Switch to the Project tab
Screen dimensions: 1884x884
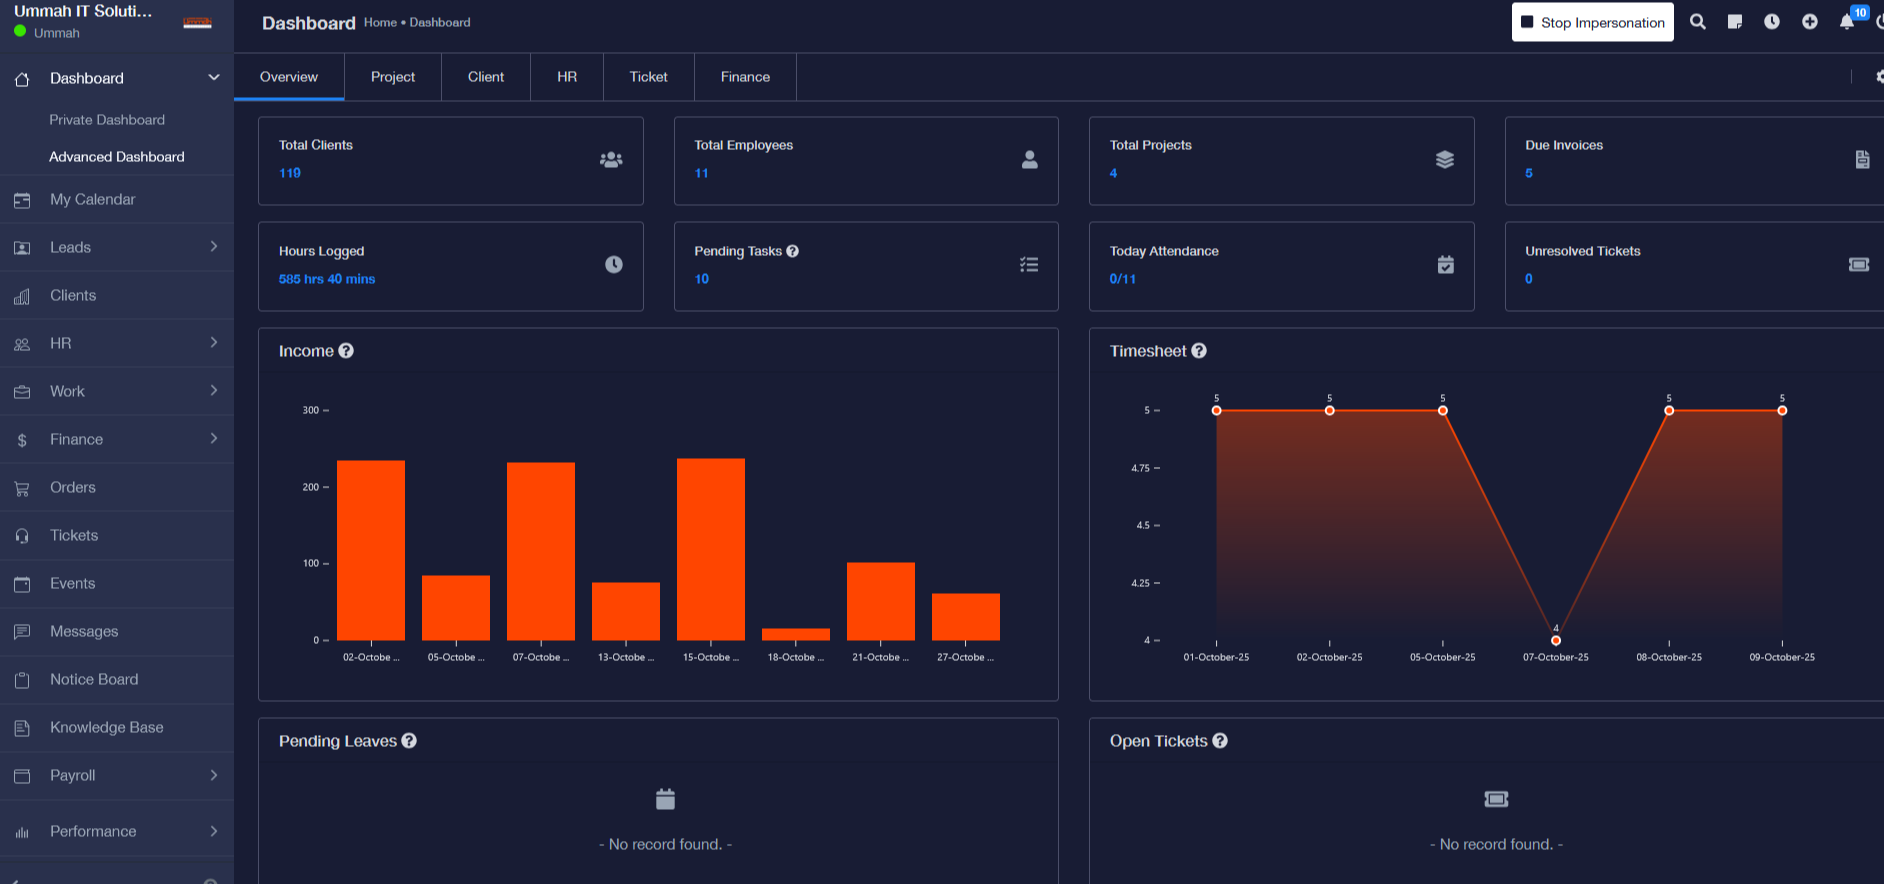[x=393, y=77]
